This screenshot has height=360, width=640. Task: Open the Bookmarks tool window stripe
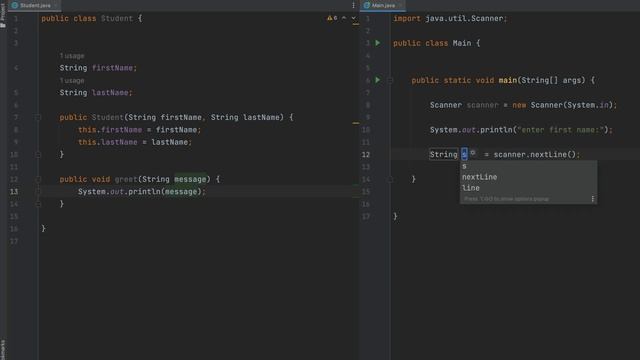pyautogui.click(x=3, y=349)
